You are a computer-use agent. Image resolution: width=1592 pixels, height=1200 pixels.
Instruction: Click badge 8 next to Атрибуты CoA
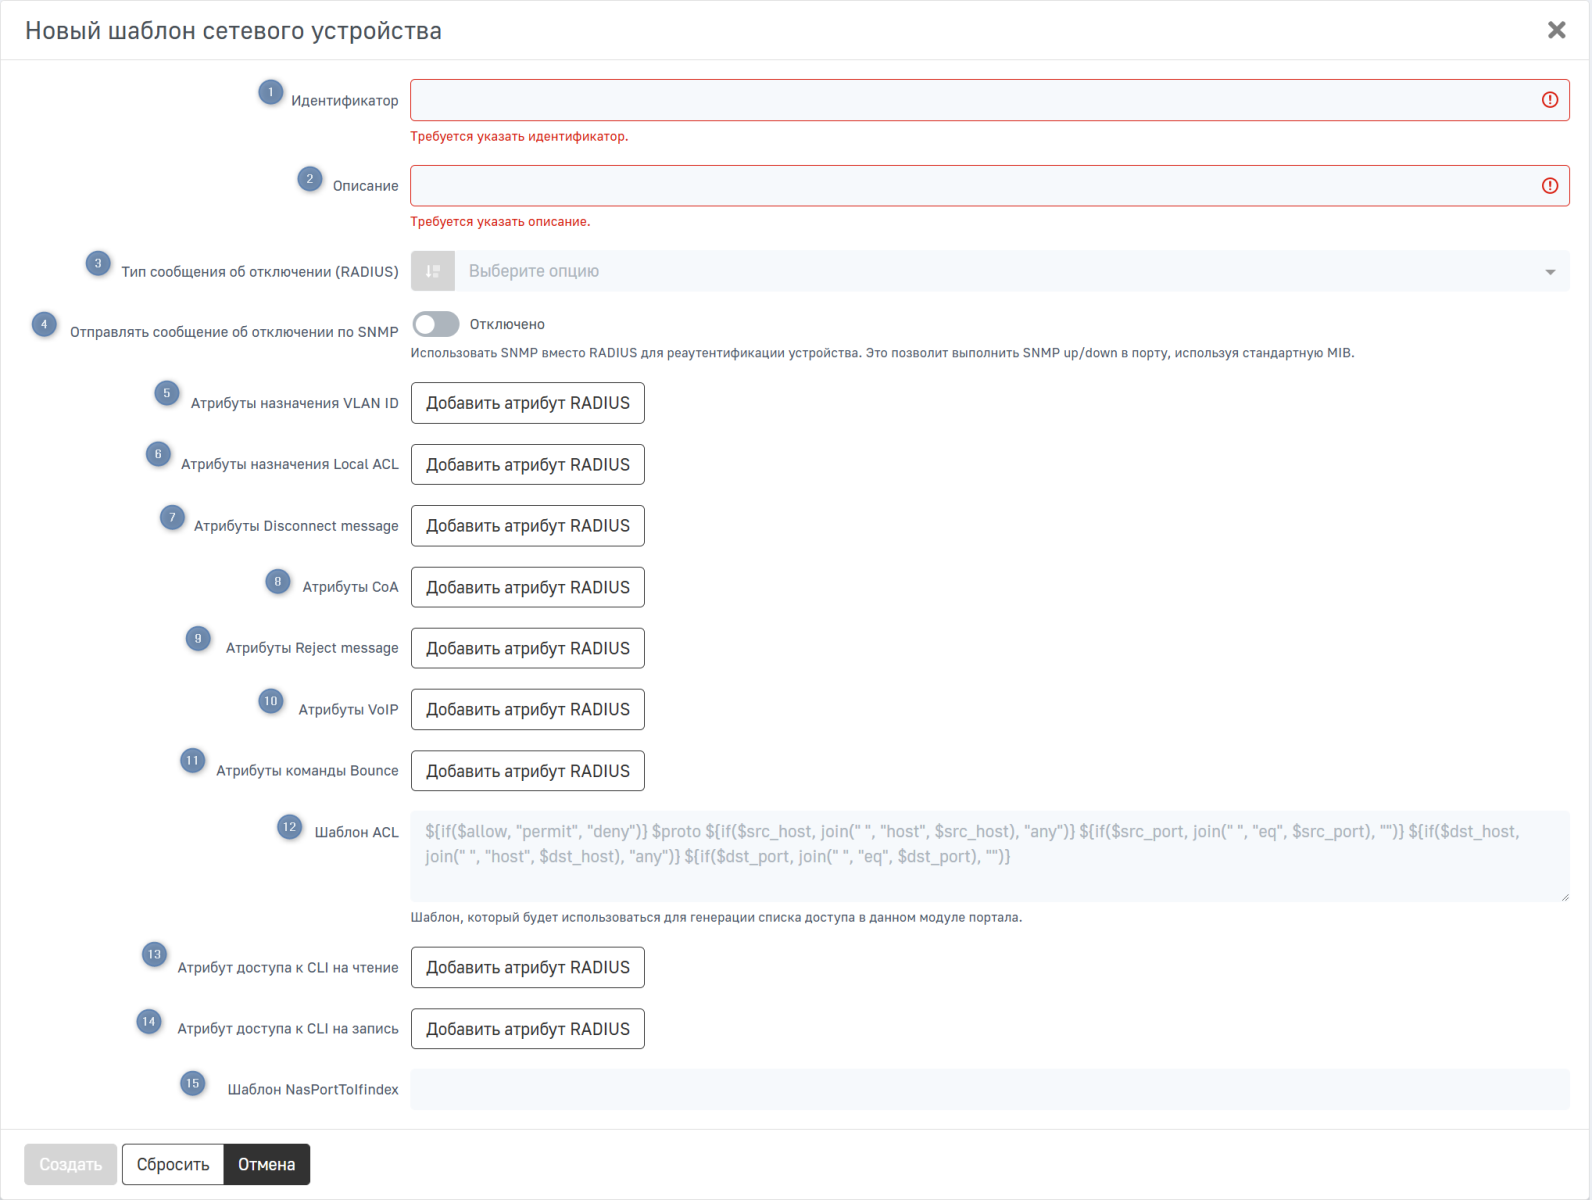click(x=277, y=581)
